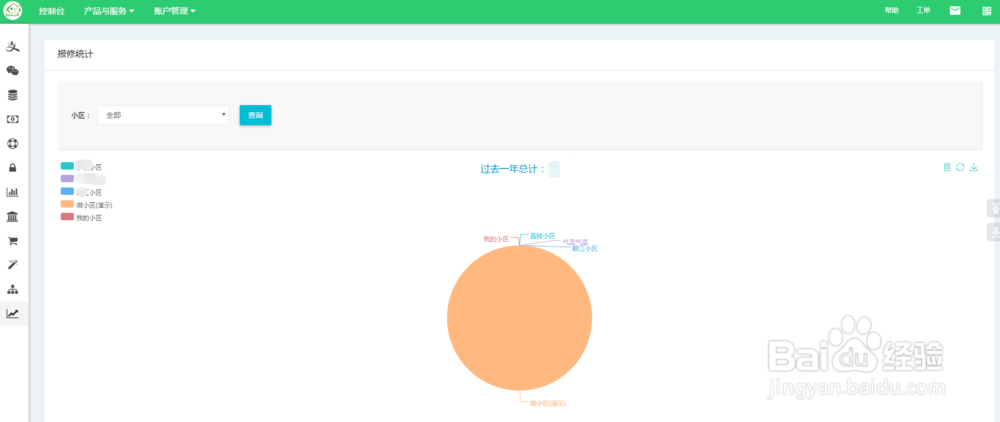
Task: Click the shopping cart icon in the sidebar
Action: pyautogui.click(x=12, y=241)
